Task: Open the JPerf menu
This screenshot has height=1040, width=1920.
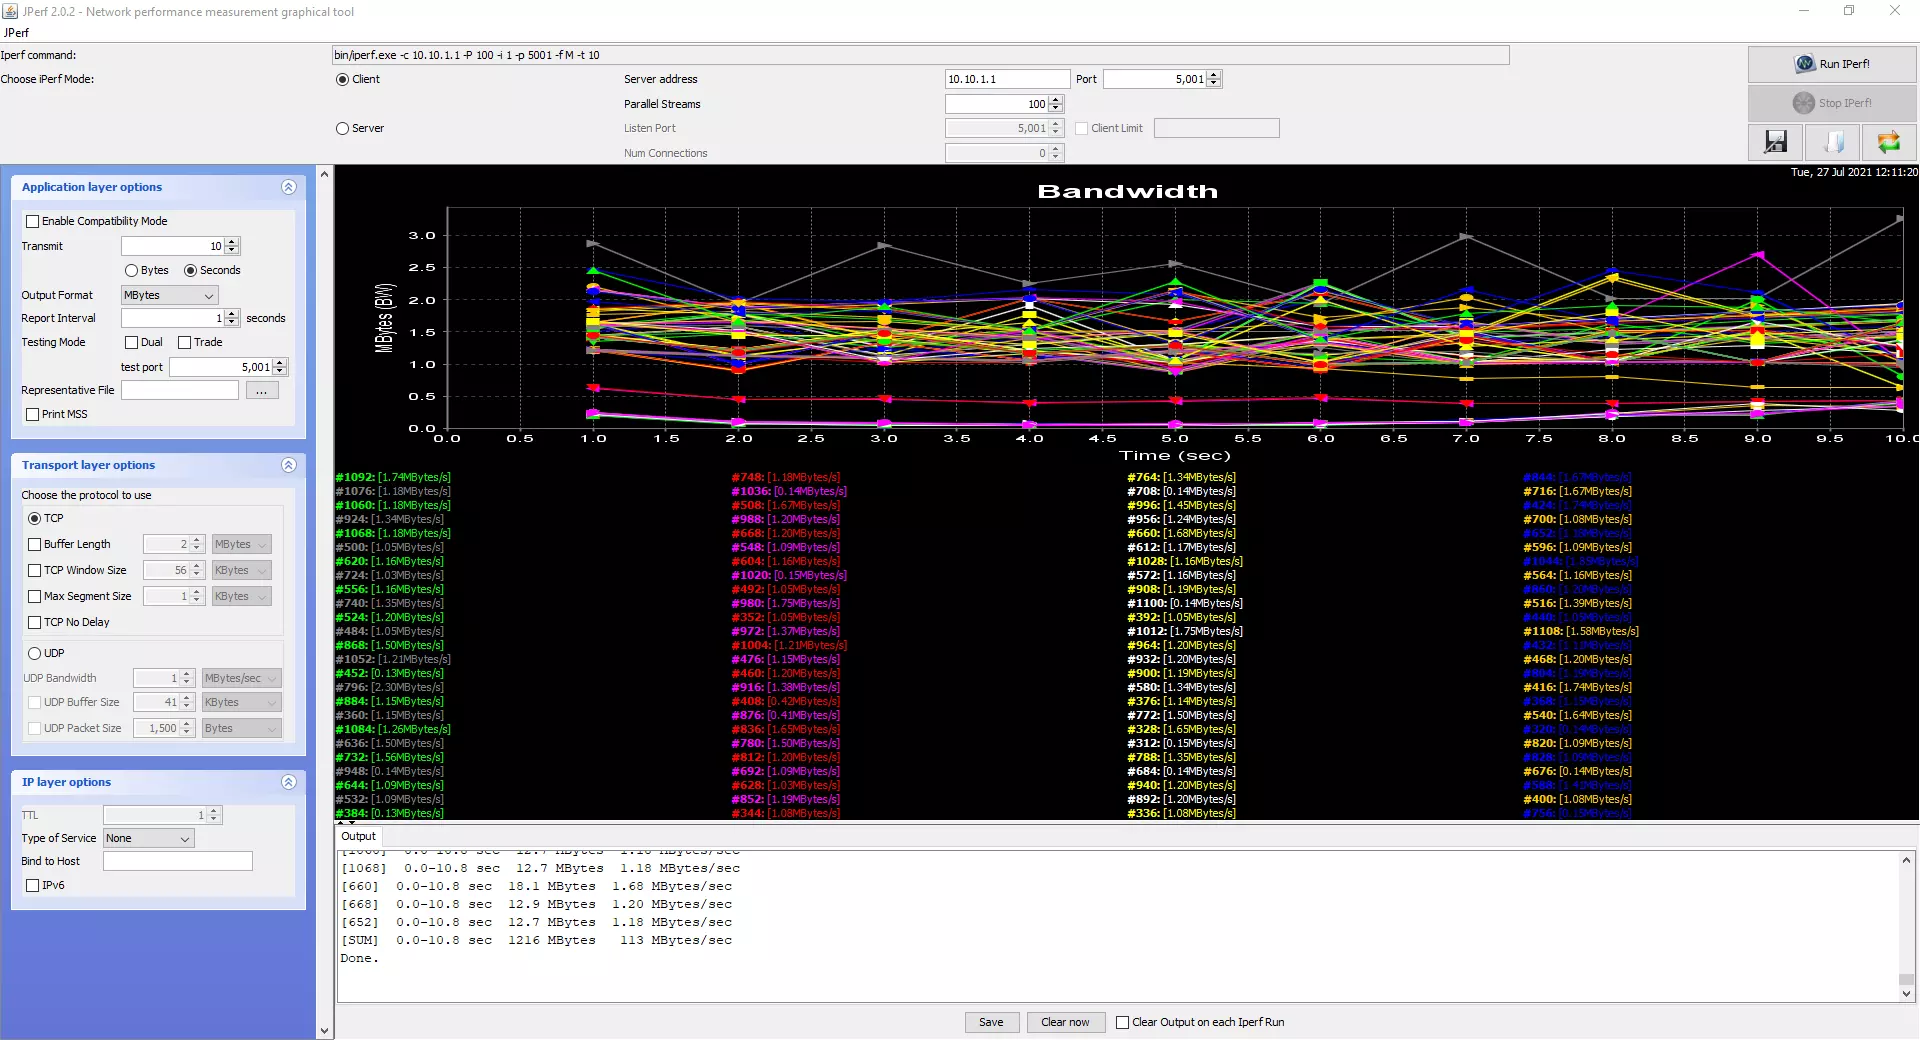Action: click(16, 32)
